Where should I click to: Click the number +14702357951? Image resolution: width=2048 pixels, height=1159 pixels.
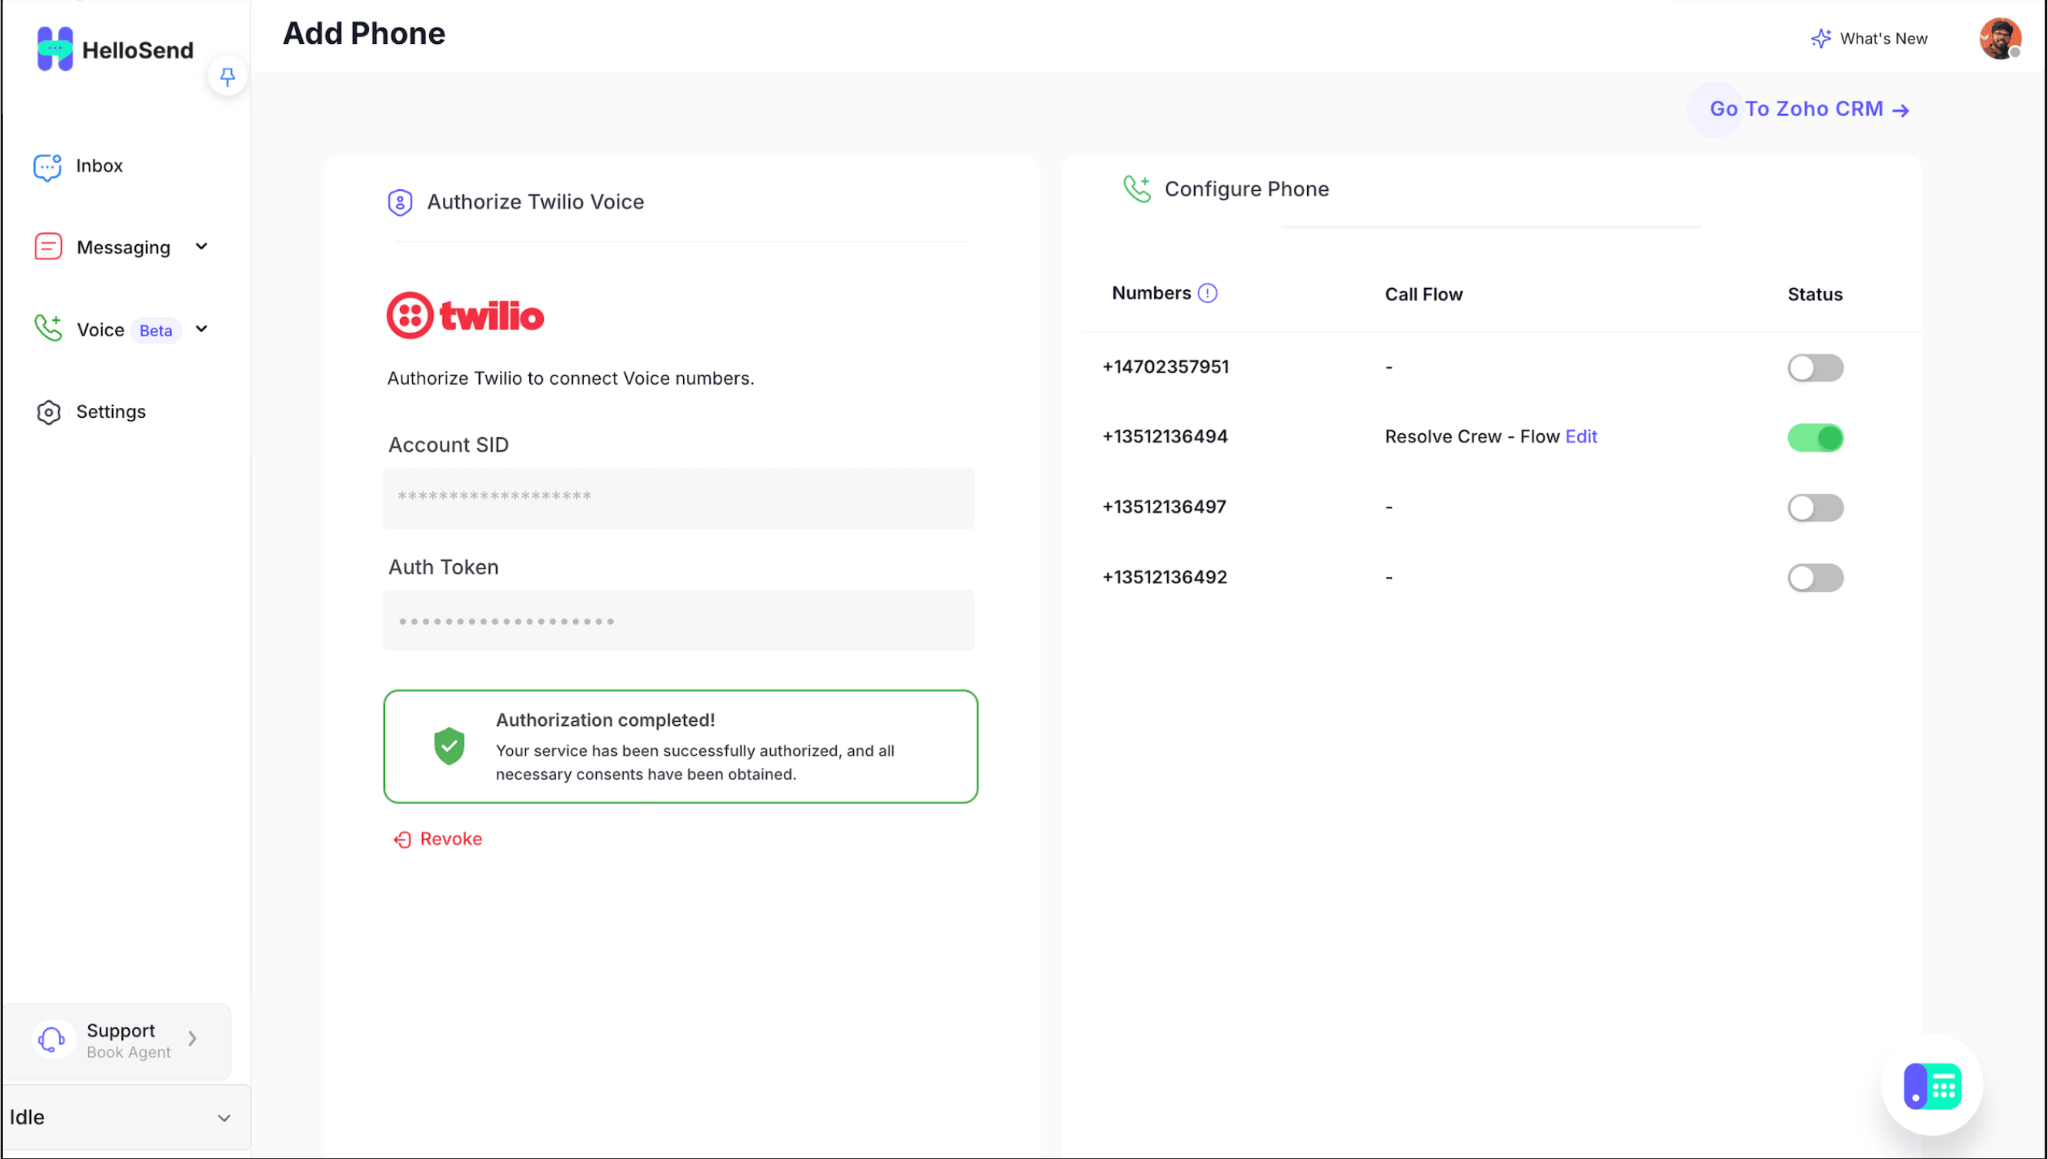click(1166, 367)
